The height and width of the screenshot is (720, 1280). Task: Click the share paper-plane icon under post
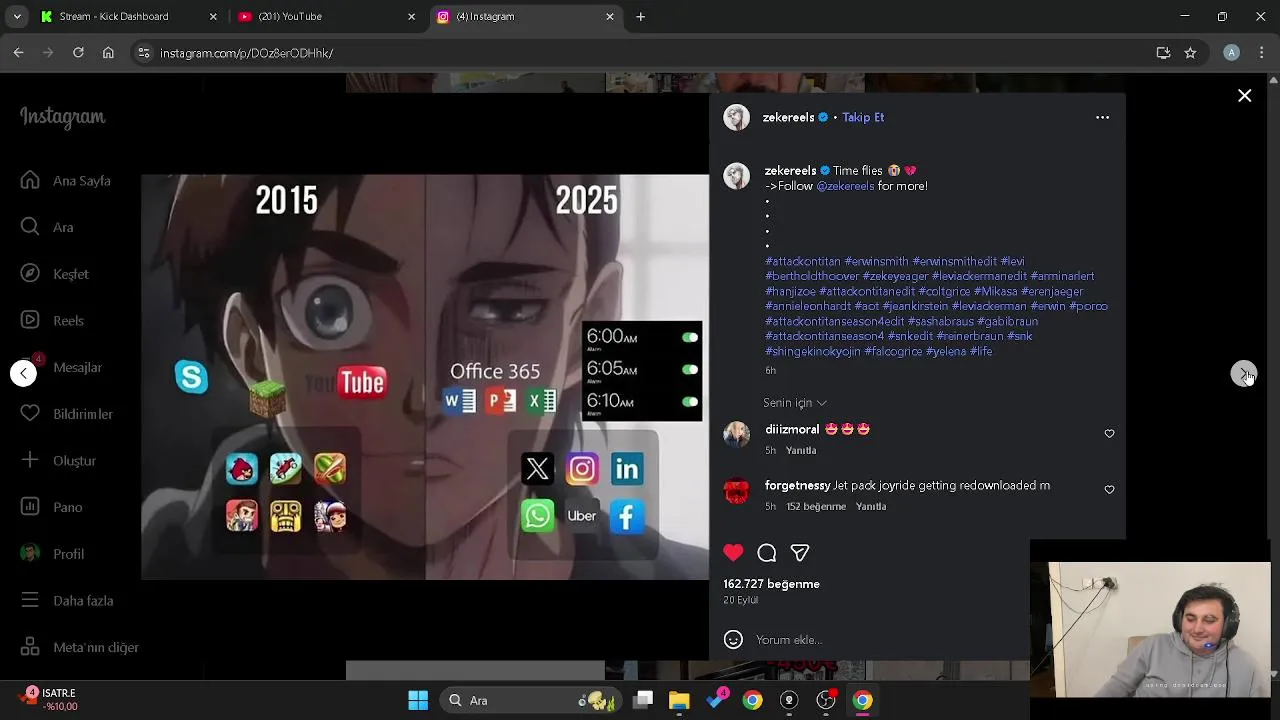(800, 552)
